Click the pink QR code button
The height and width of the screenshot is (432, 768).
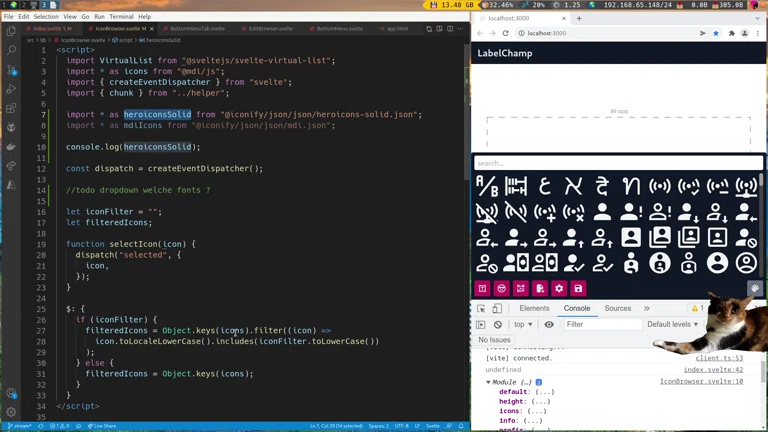[521, 288]
